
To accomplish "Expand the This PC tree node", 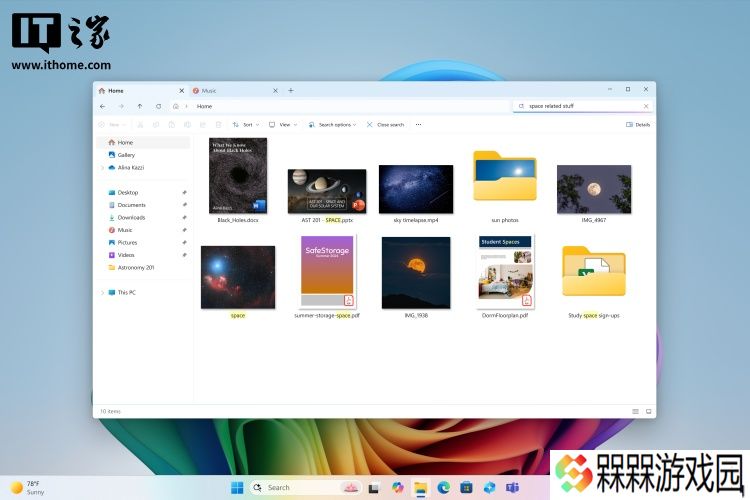I will click(102, 292).
